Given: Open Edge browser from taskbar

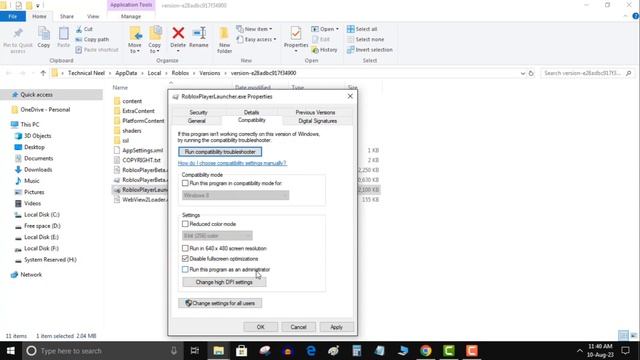Looking at the screenshot, I should 311,351.
